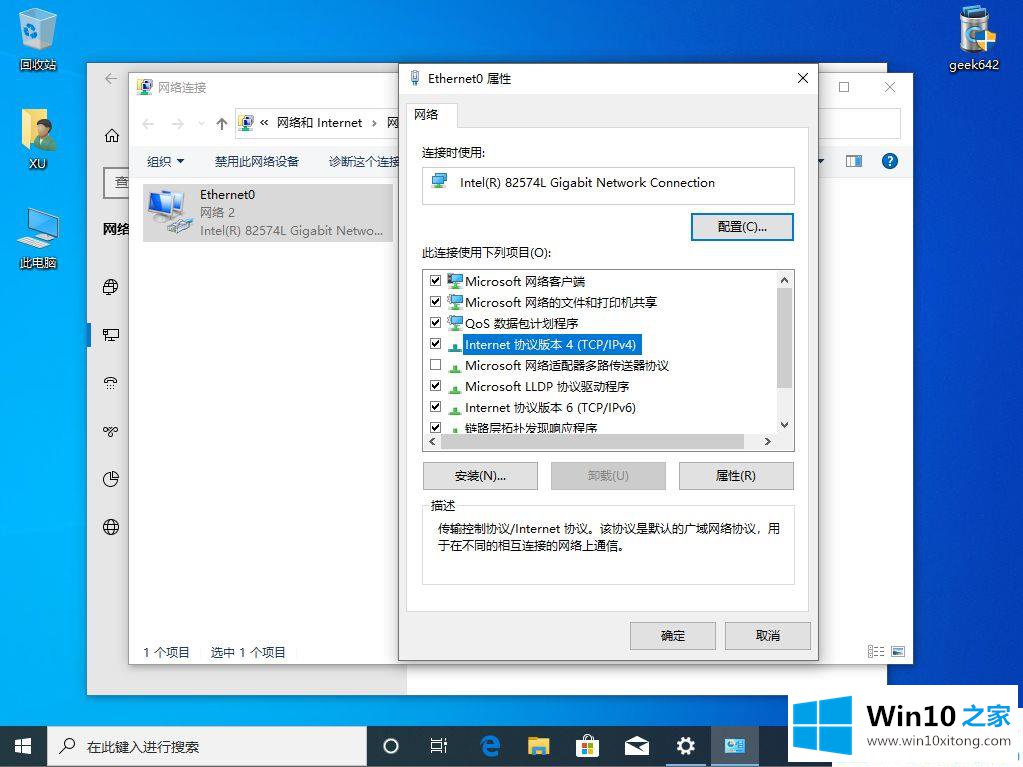Click the 属性(R) button
Screen dimensions: 1023x767
(735, 476)
